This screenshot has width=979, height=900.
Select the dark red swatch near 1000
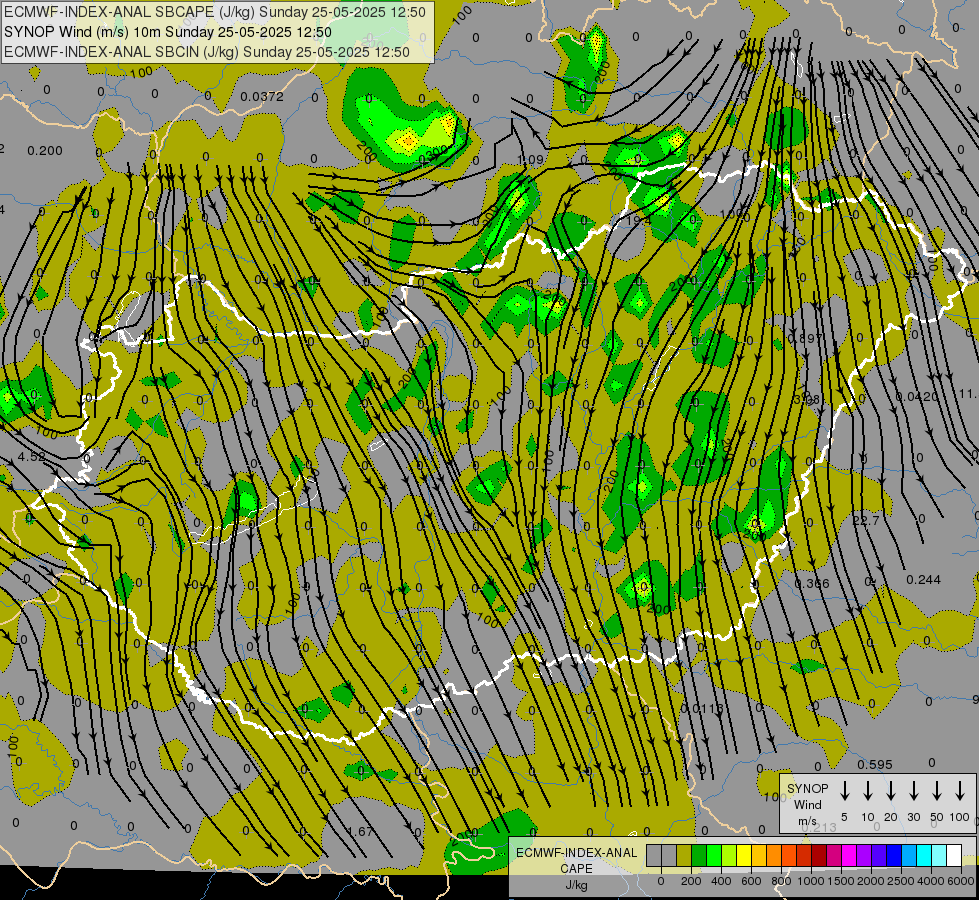click(819, 856)
